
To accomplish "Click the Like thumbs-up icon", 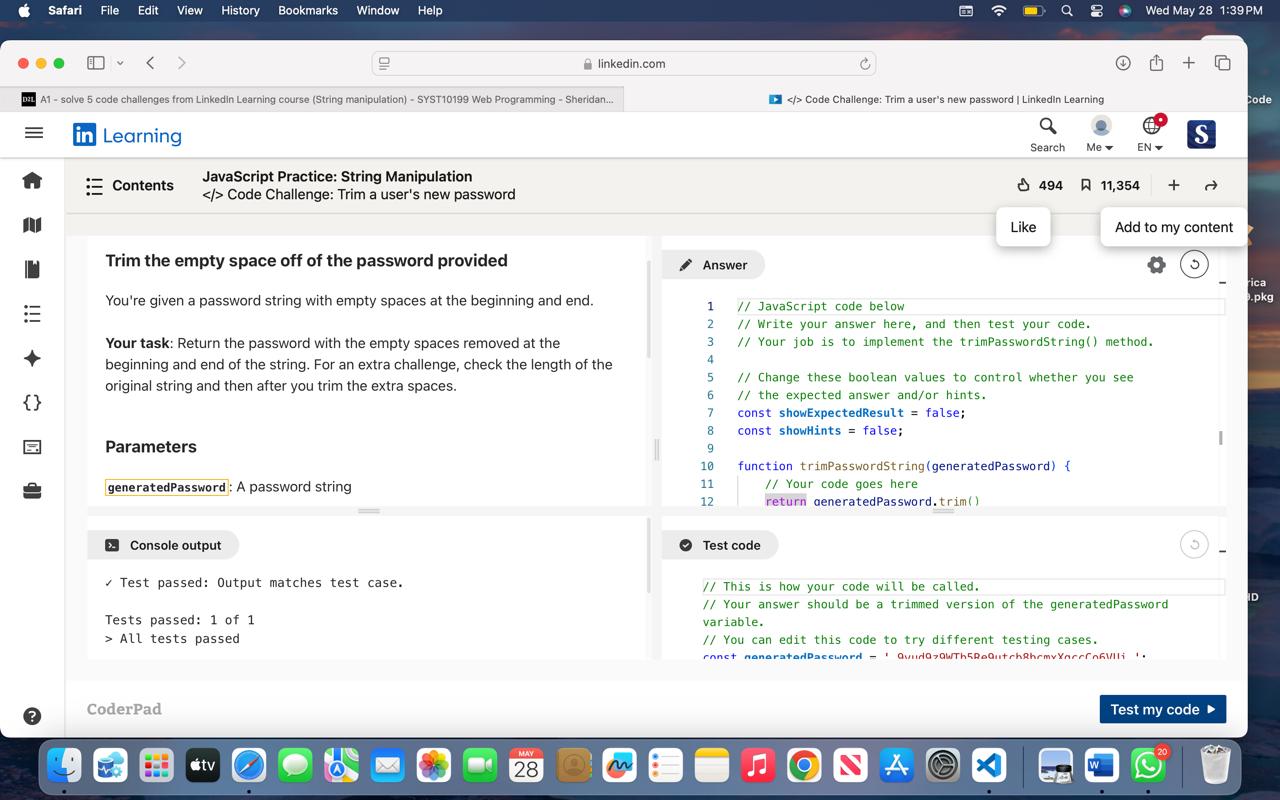I will [1023, 185].
